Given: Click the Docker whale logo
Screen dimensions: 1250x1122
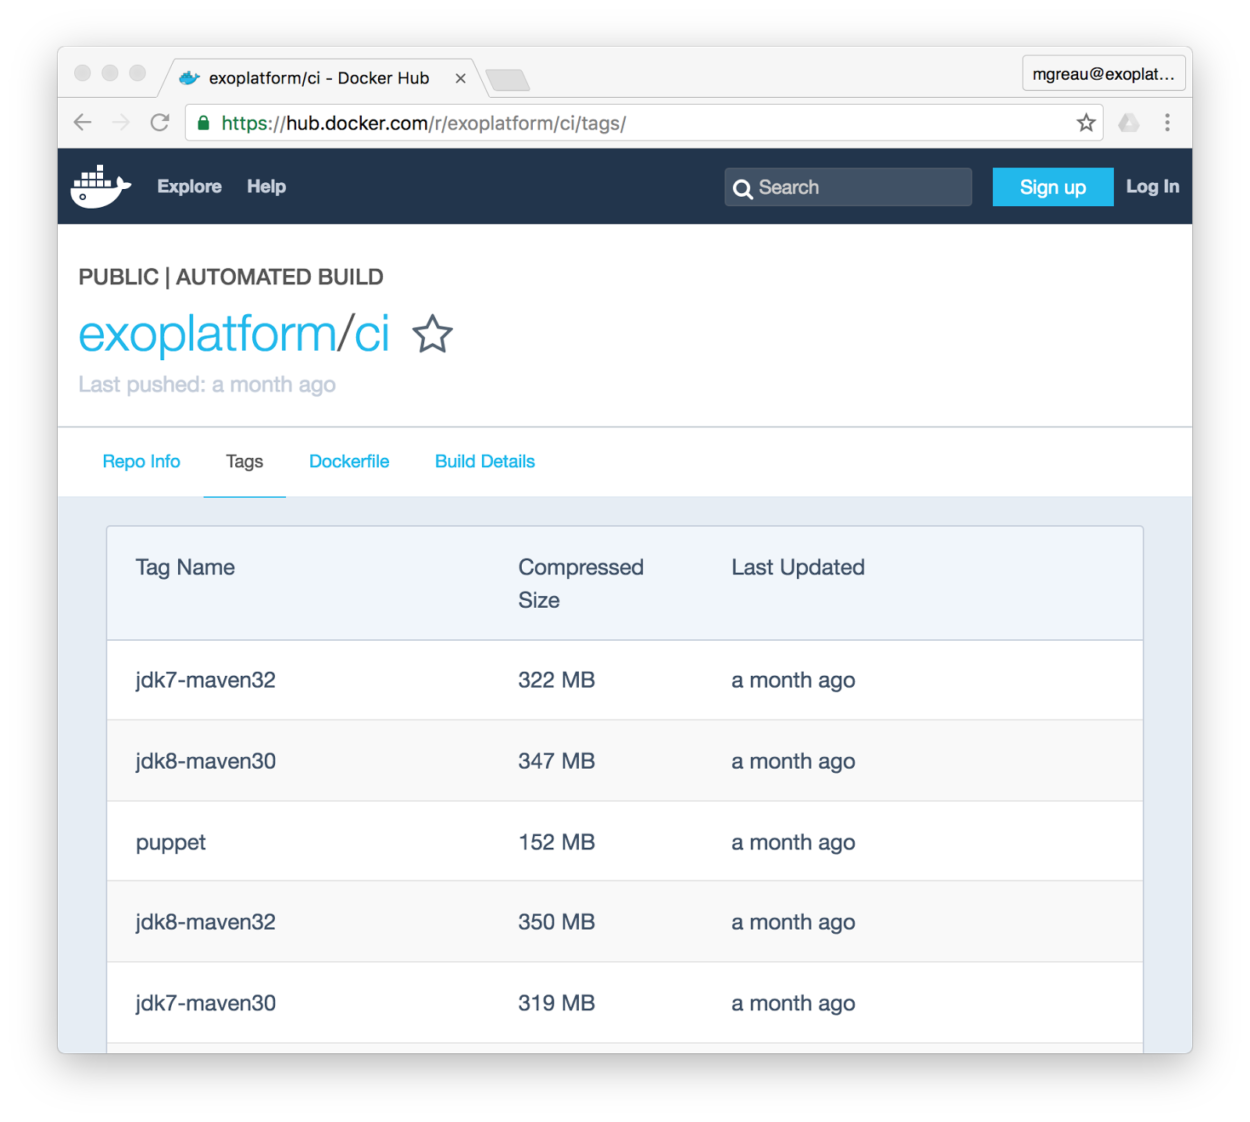Looking at the screenshot, I should (x=100, y=186).
